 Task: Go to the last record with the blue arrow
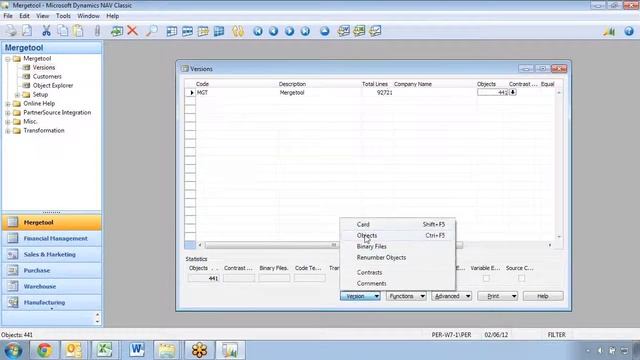[305, 31]
